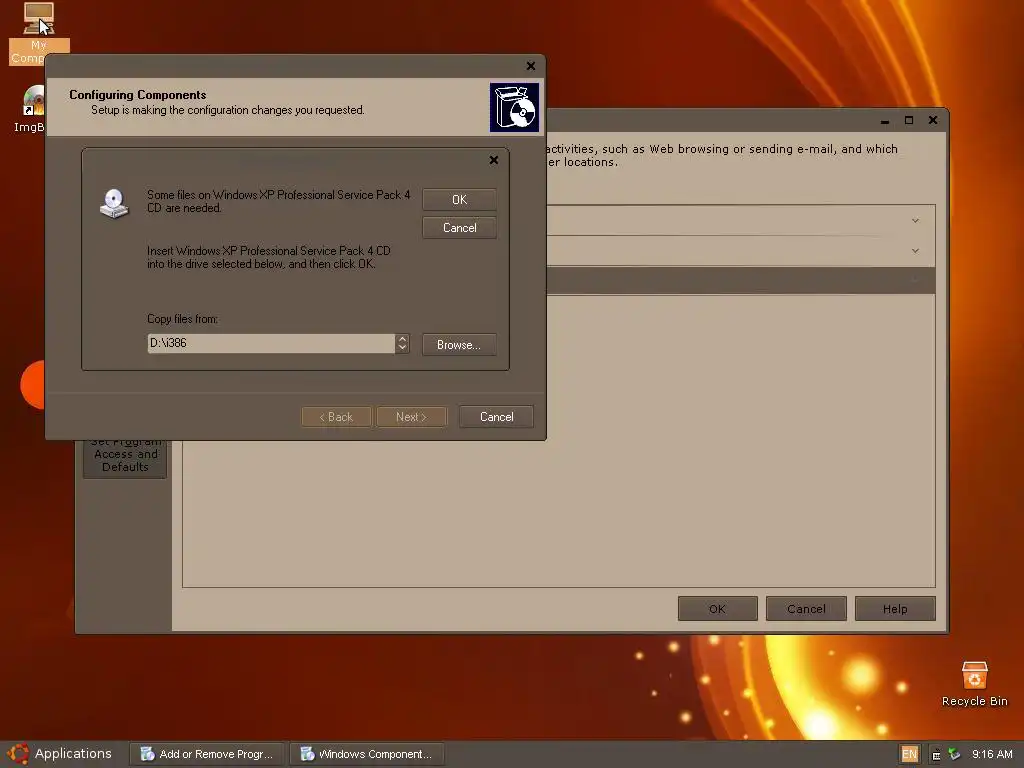Open the Copy files from dropdown arrow
This screenshot has width=1024, height=768.
402,344
